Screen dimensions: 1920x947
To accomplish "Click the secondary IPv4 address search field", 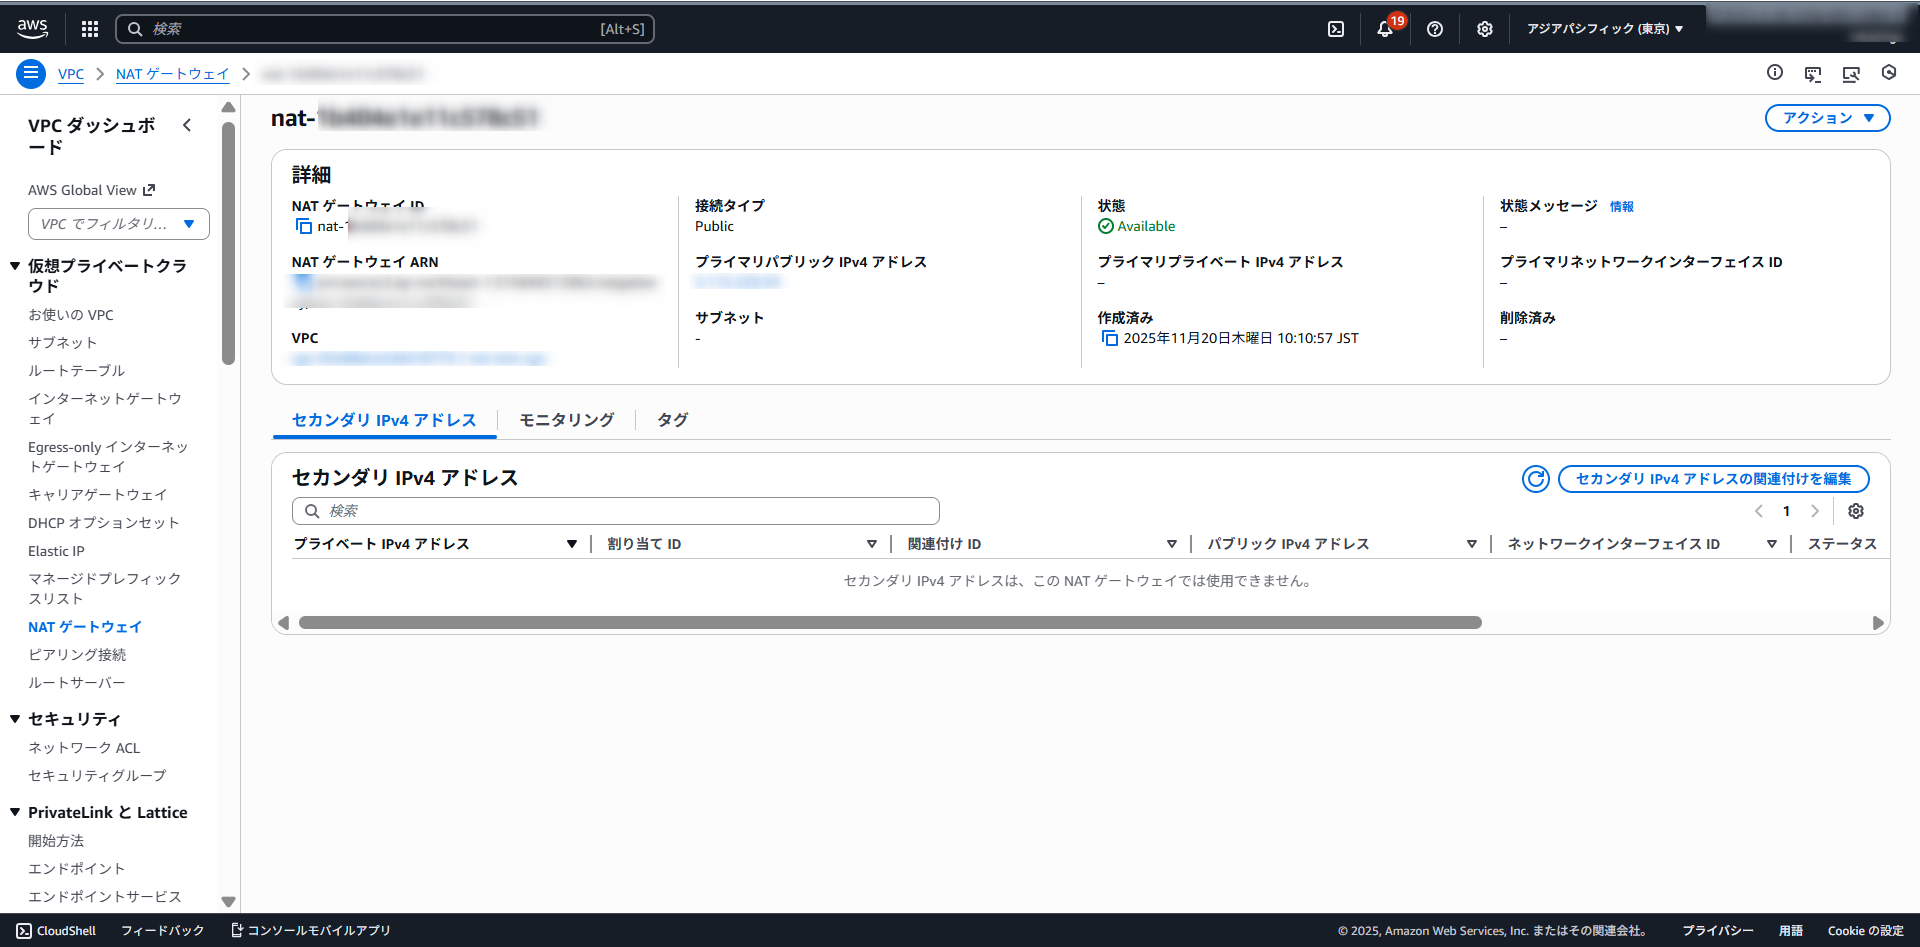I will pyautogui.click(x=615, y=511).
